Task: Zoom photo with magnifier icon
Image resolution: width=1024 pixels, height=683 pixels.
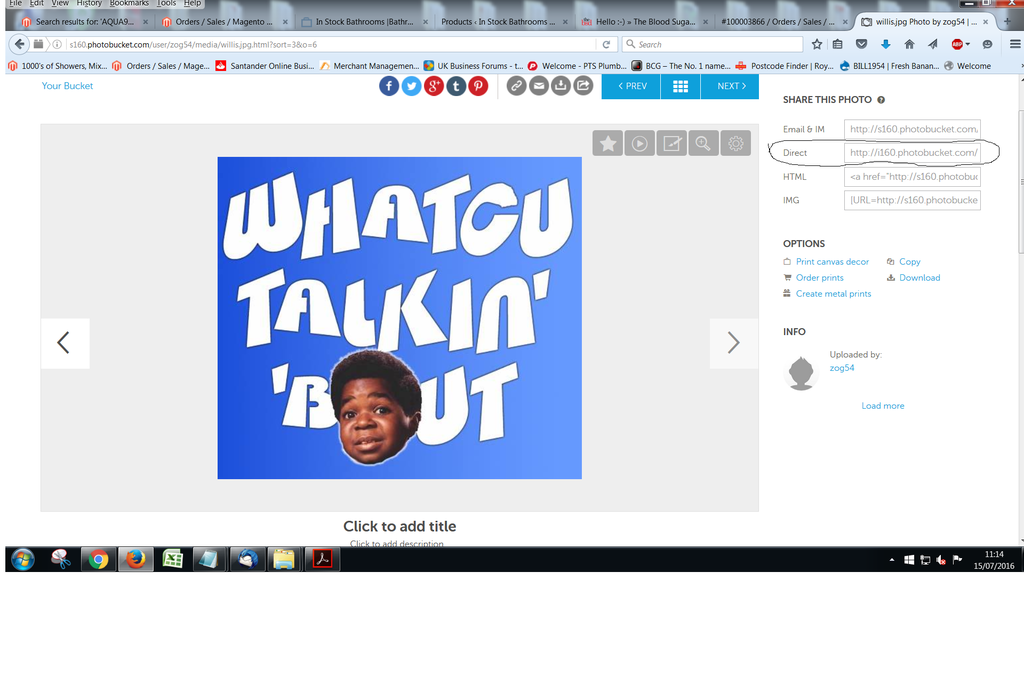Action: coord(703,143)
